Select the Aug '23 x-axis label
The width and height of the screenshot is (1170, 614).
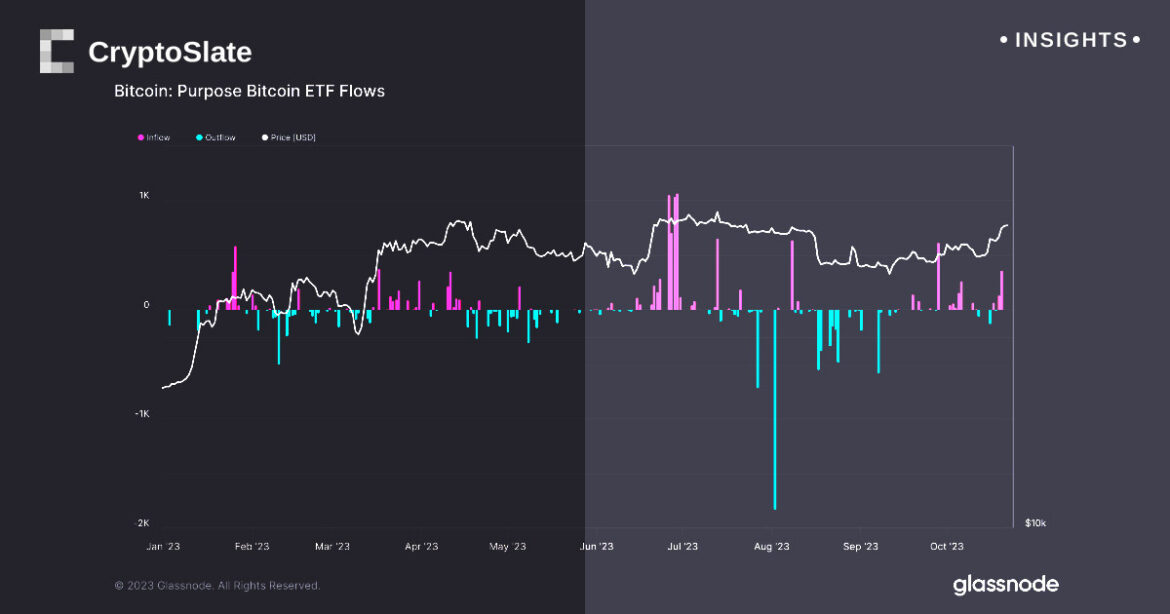pyautogui.click(x=771, y=546)
